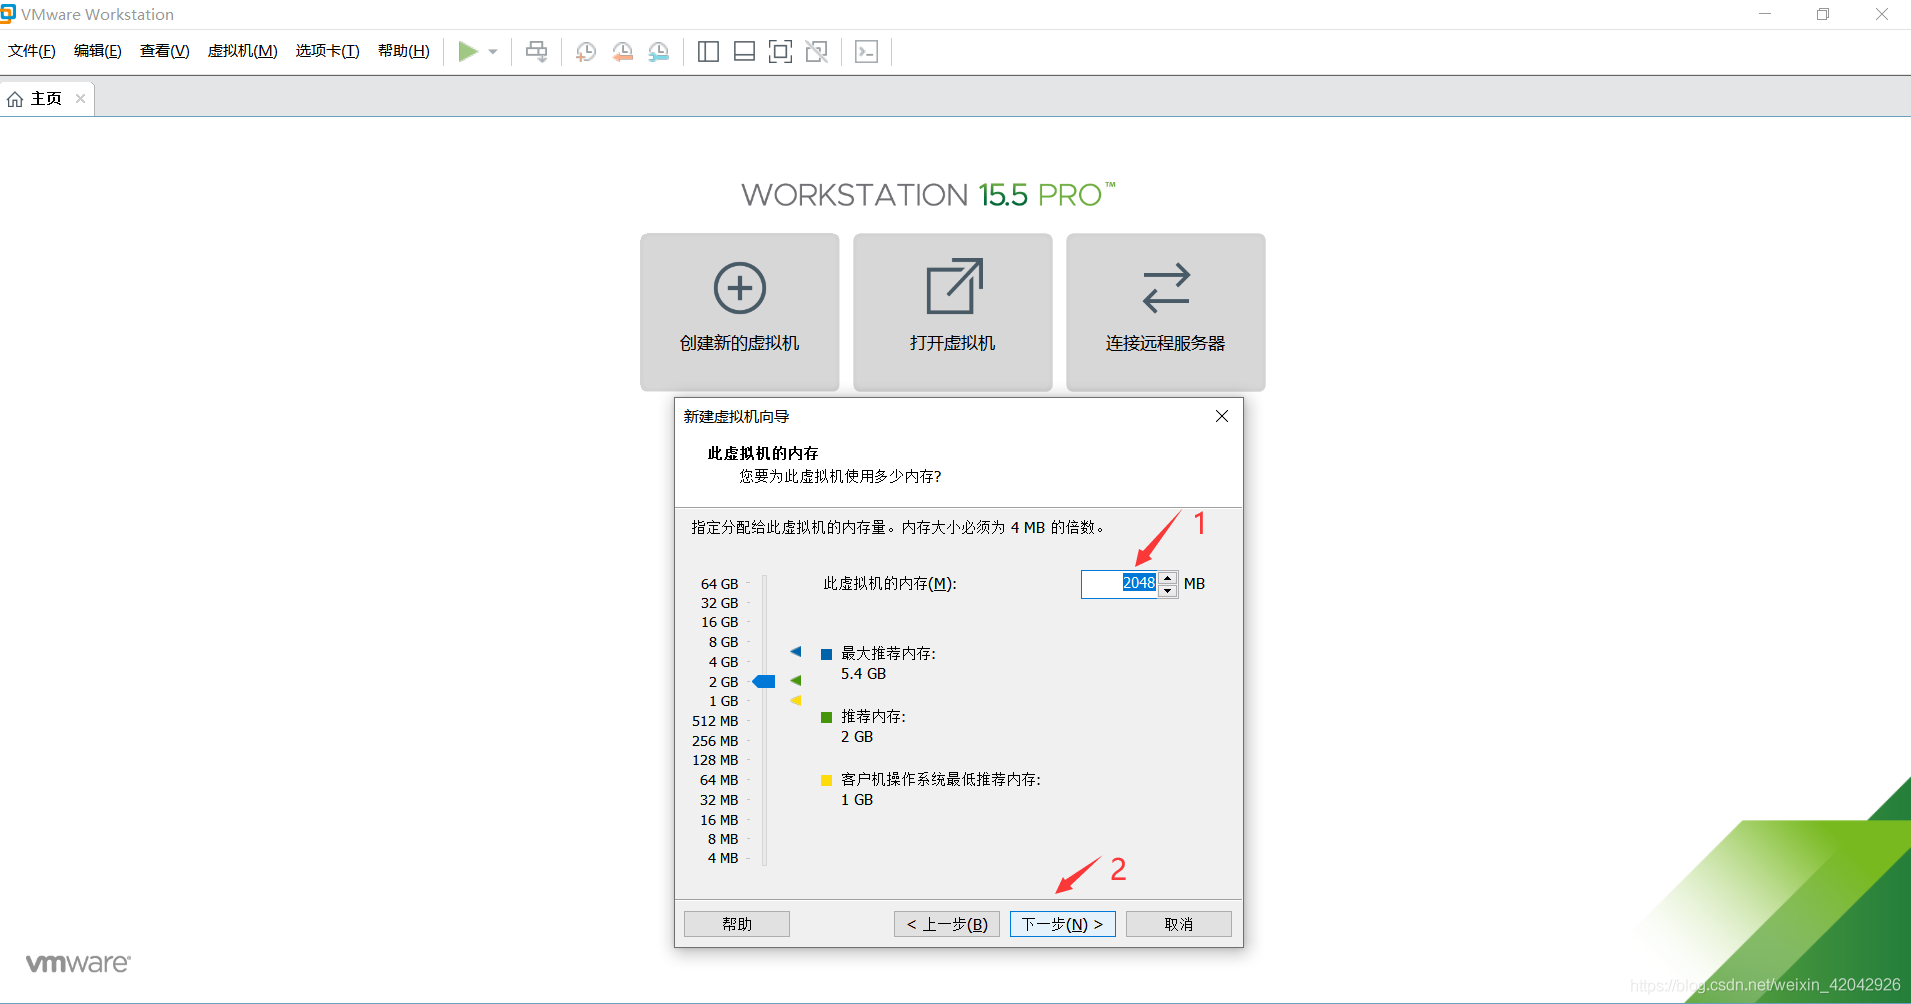Click the yellow 客户机操作系统最低推荐内存 legend square
This screenshot has width=1911, height=1004.
click(x=826, y=780)
